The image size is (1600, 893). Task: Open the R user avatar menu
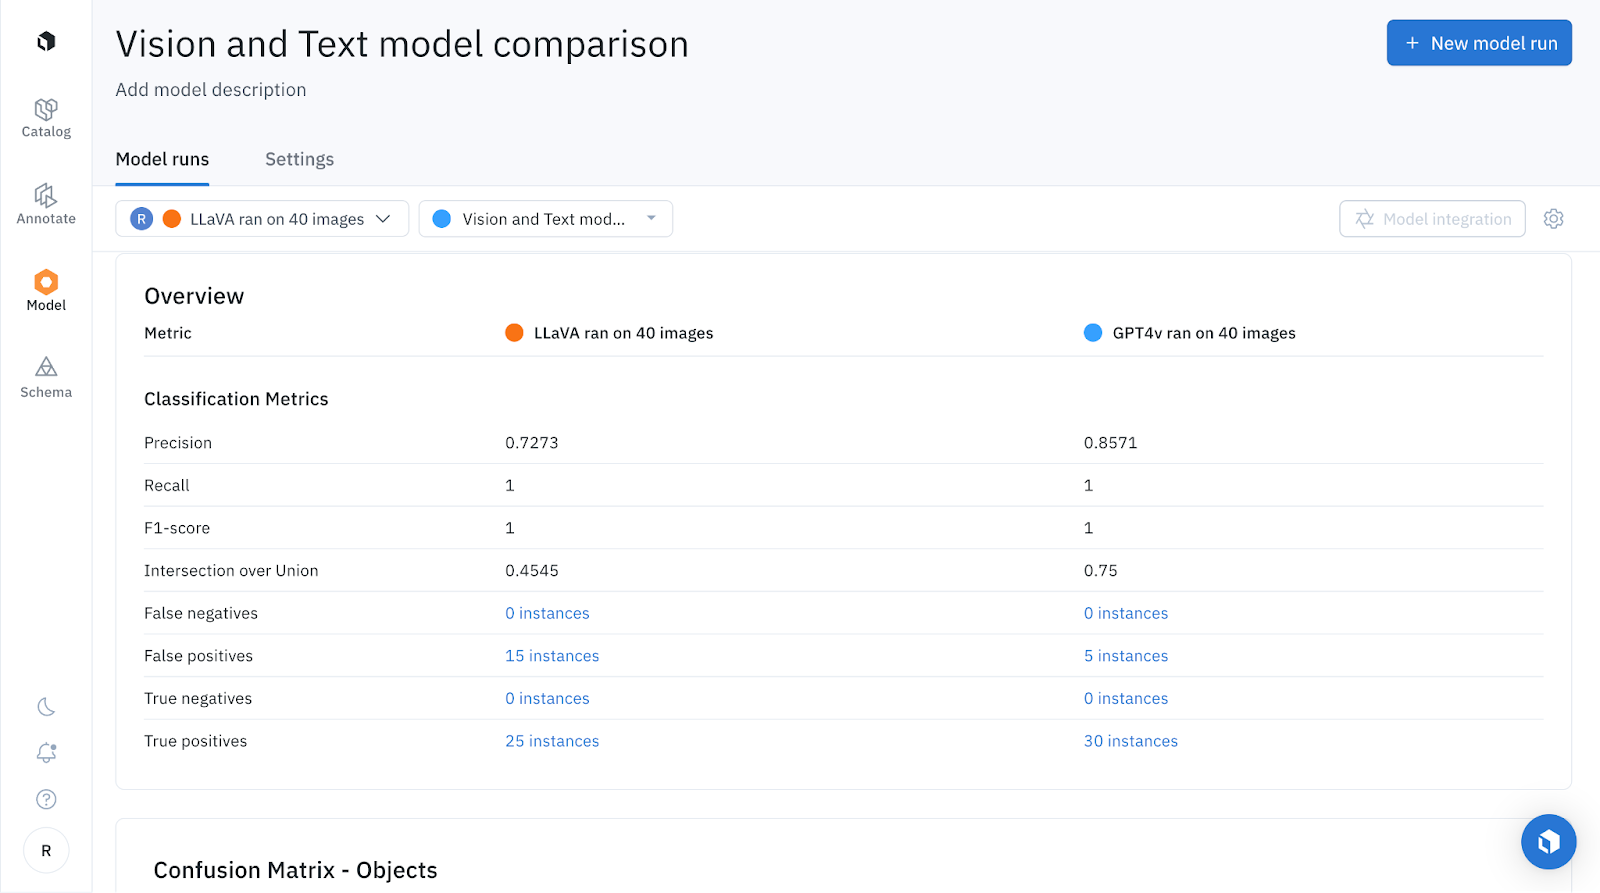coord(46,851)
